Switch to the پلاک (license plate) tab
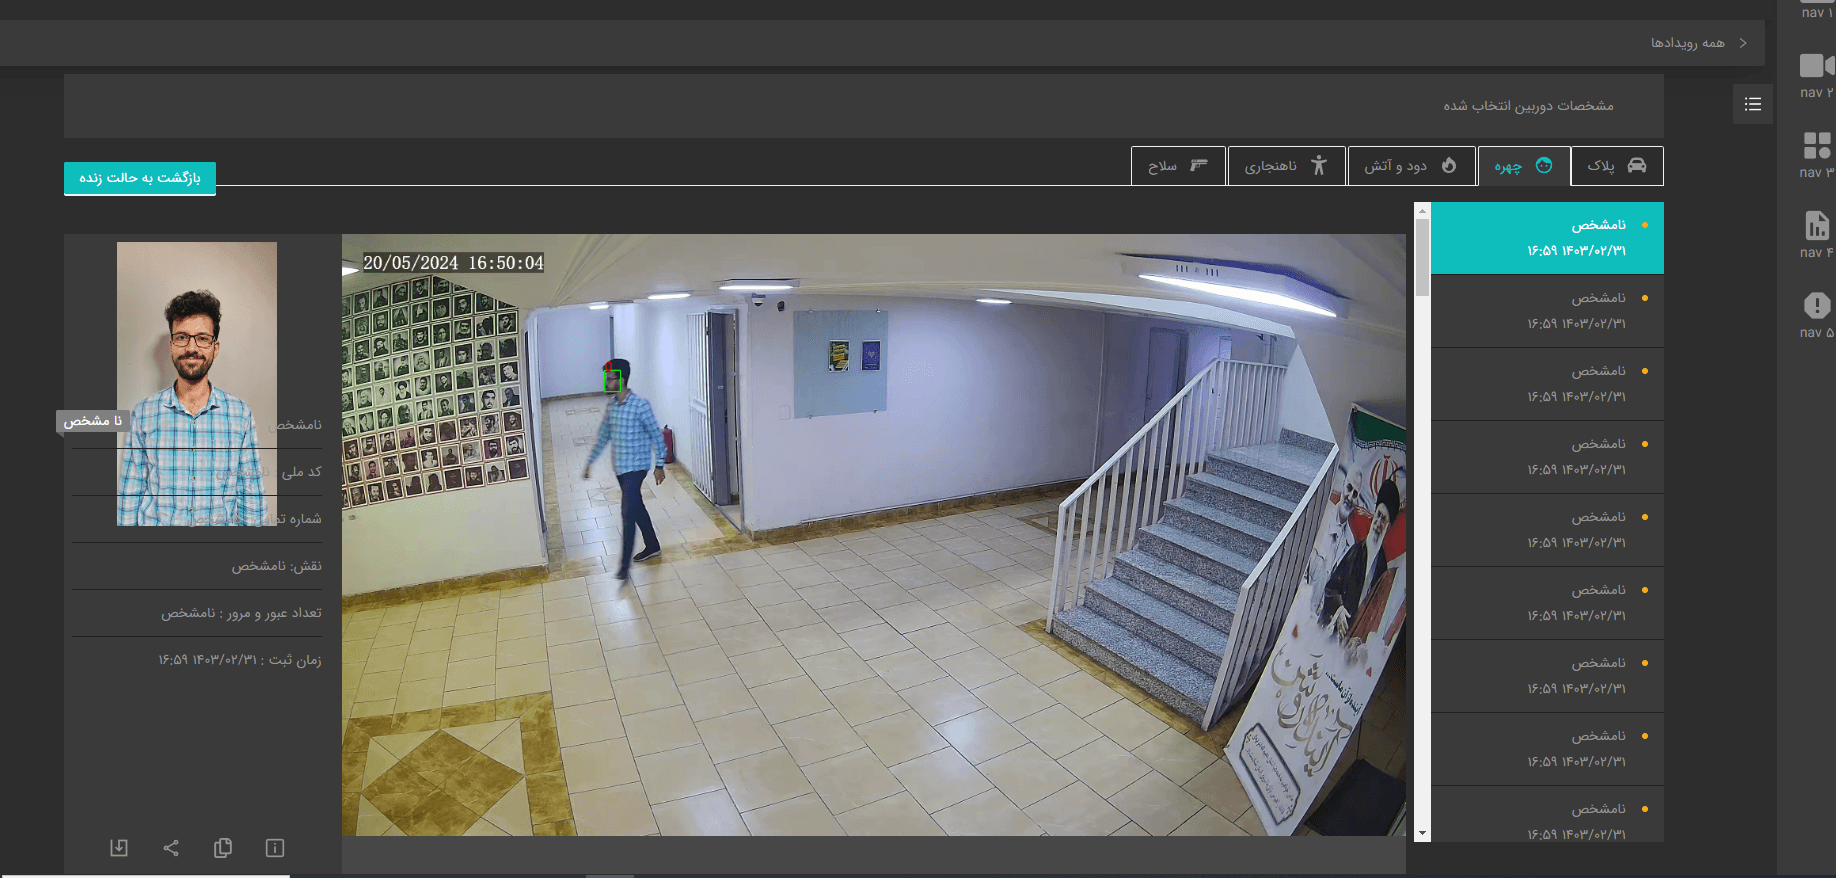1836x878 pixels. pos(1617,166)
